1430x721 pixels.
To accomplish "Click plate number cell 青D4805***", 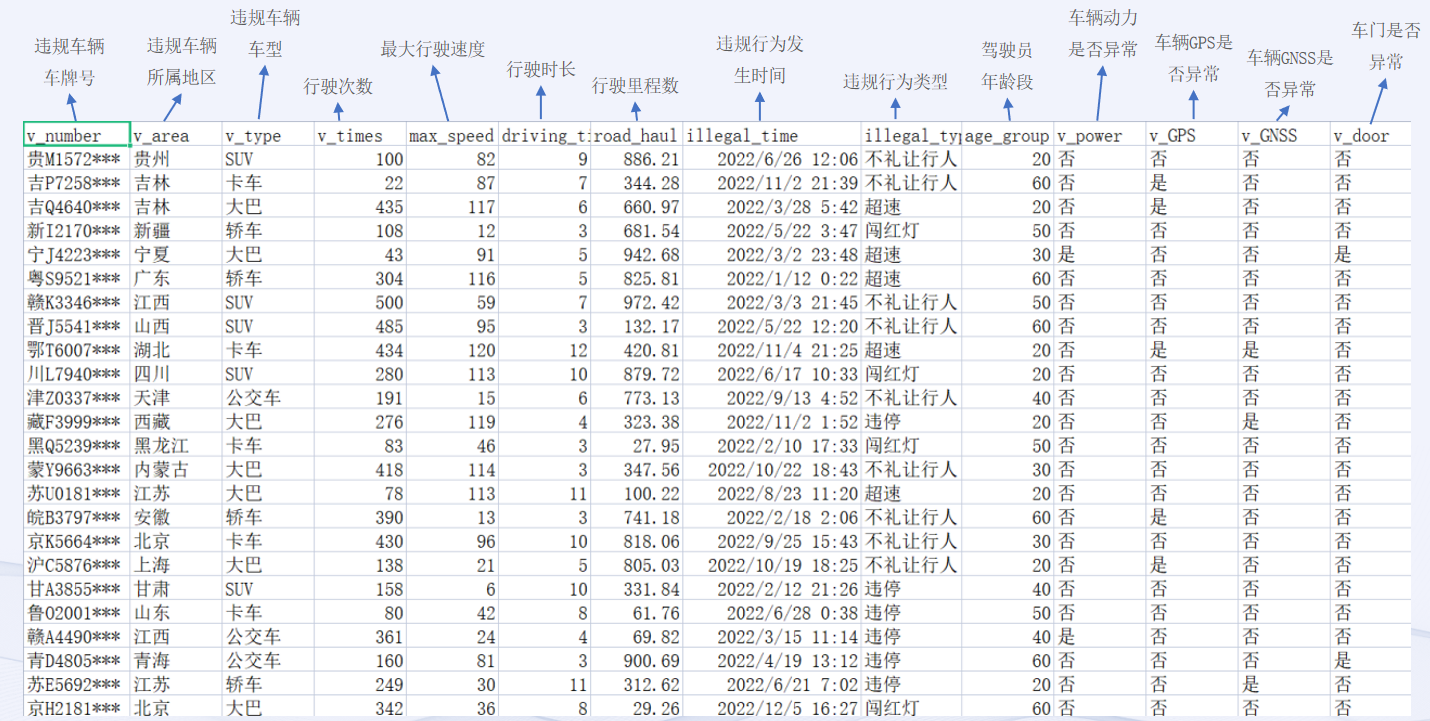I will (77, 661).
